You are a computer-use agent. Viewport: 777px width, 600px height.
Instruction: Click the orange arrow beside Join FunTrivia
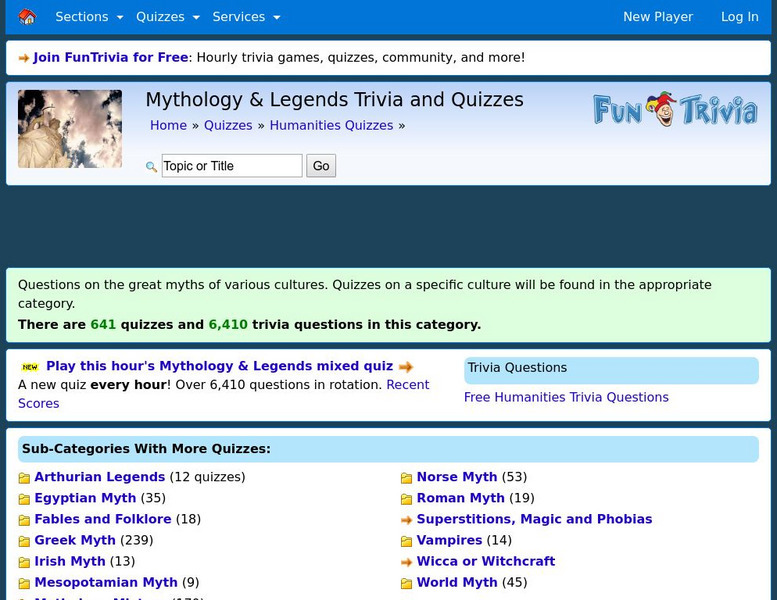click(x=24, y=58)
